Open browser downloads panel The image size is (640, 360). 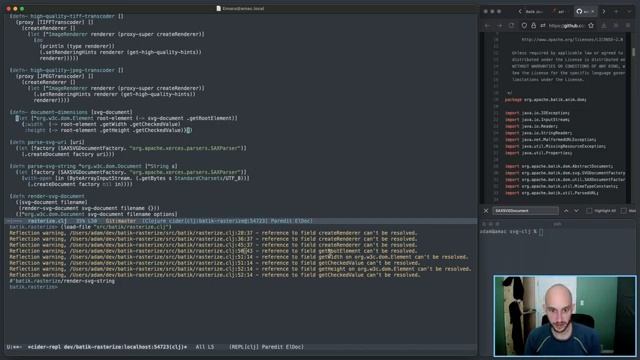pyautogui.click(x=604, y=25)
